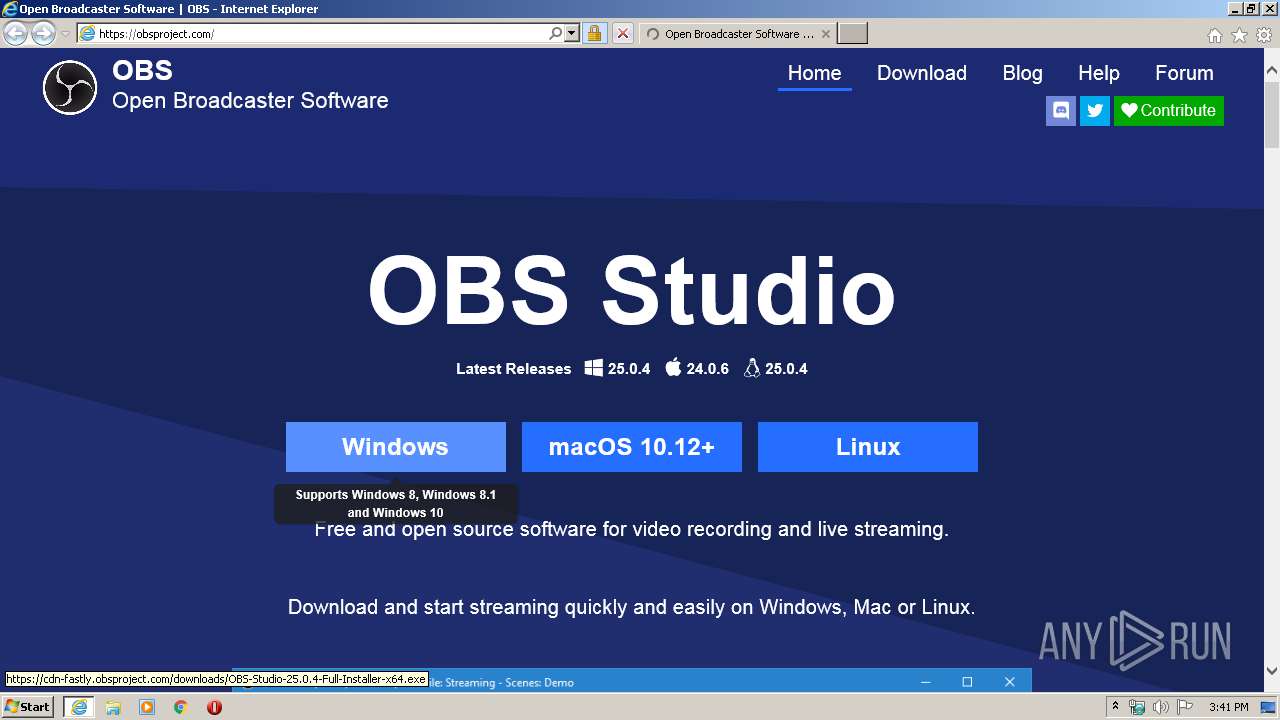Click scrollbar up arrow
The image size is (1280, 720).
[x=1272, y=70]
